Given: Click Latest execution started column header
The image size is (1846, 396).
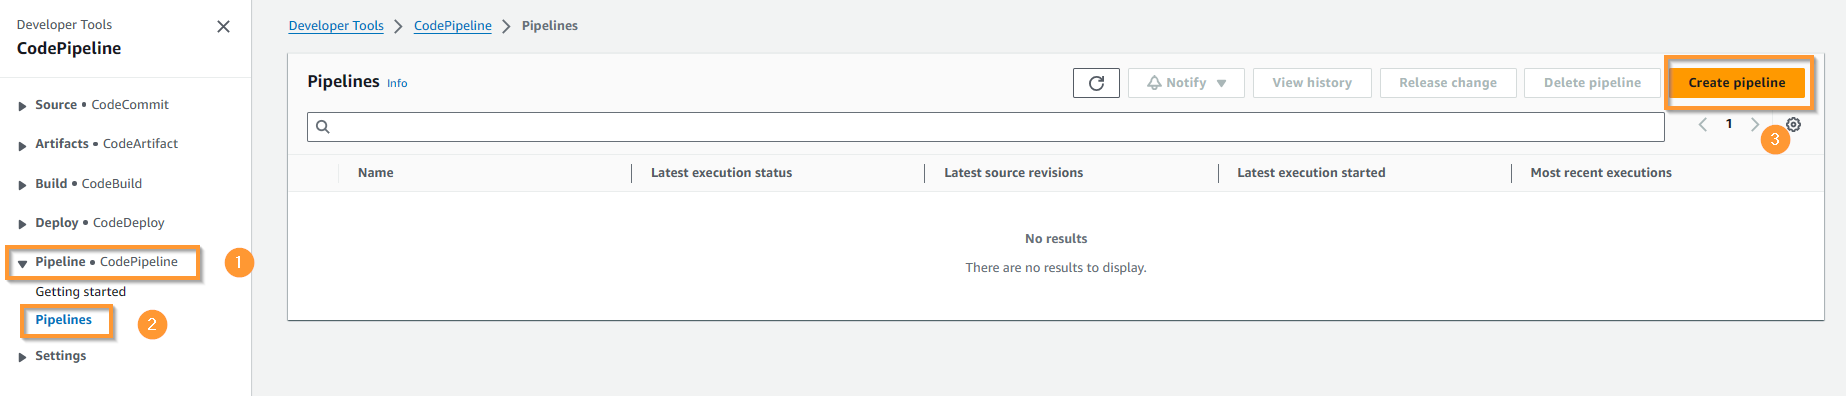Looking at the screenshot, I should click(1311, 173).
